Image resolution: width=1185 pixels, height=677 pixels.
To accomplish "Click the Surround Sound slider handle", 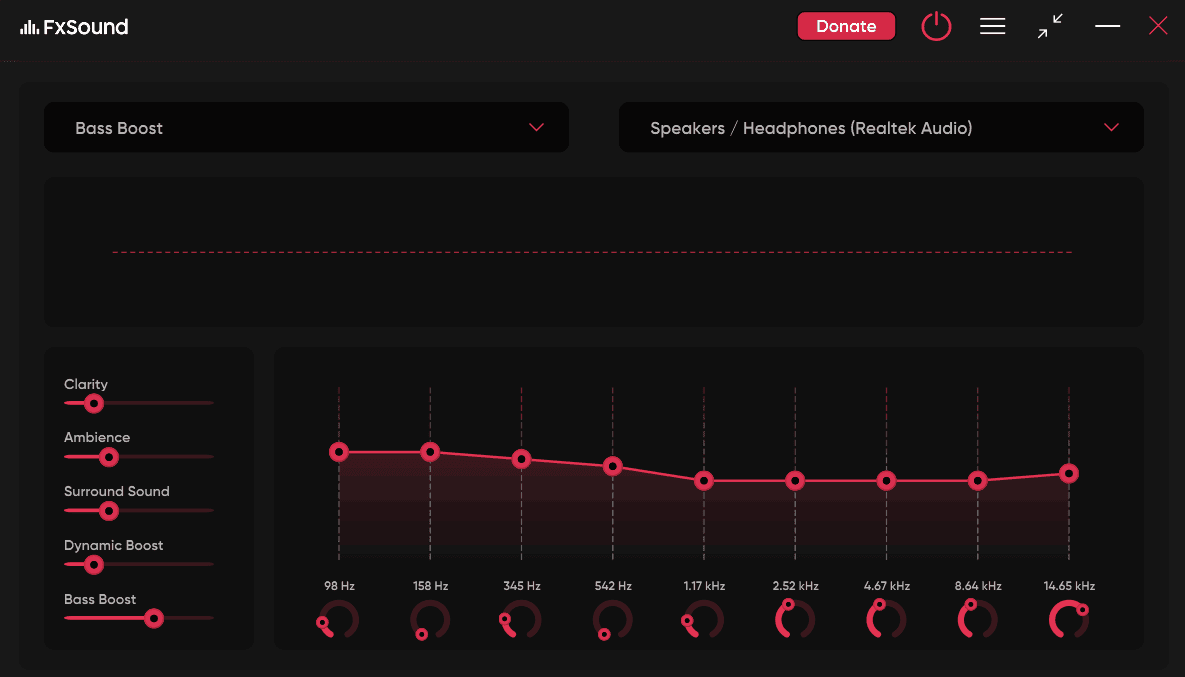I will click(x=109, y=511).
